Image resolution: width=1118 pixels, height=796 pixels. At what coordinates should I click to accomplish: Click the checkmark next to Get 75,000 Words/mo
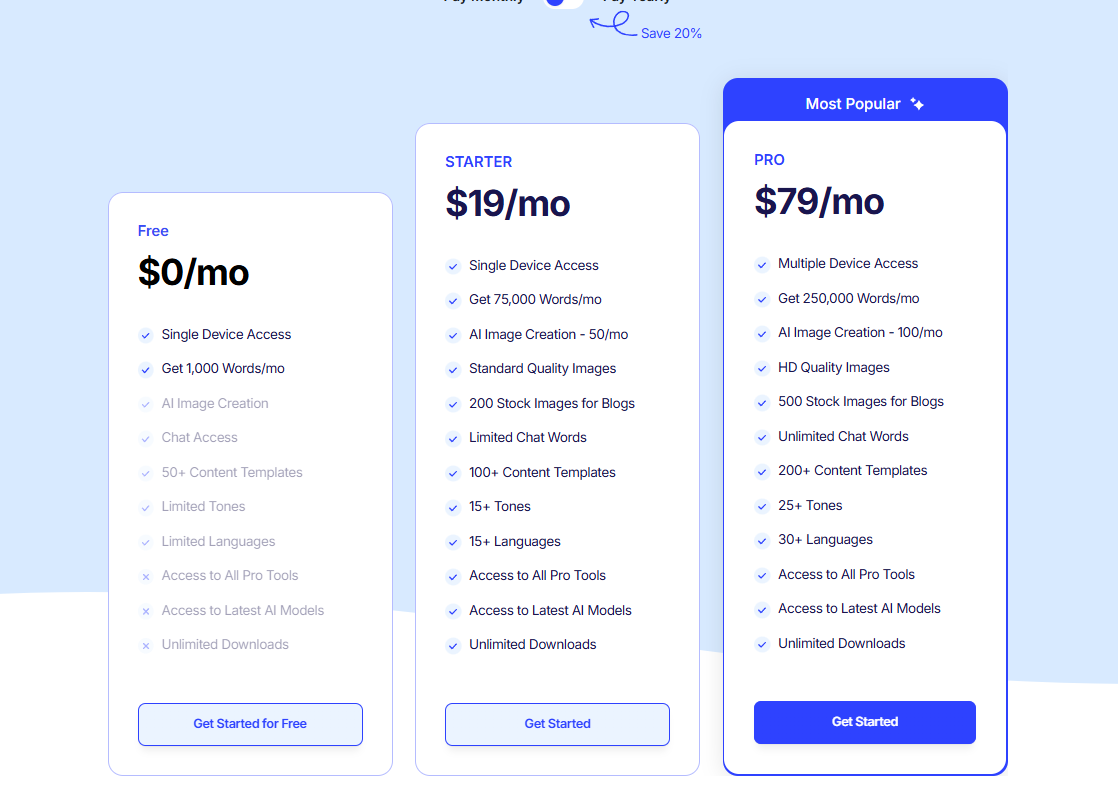coord(453,300)
